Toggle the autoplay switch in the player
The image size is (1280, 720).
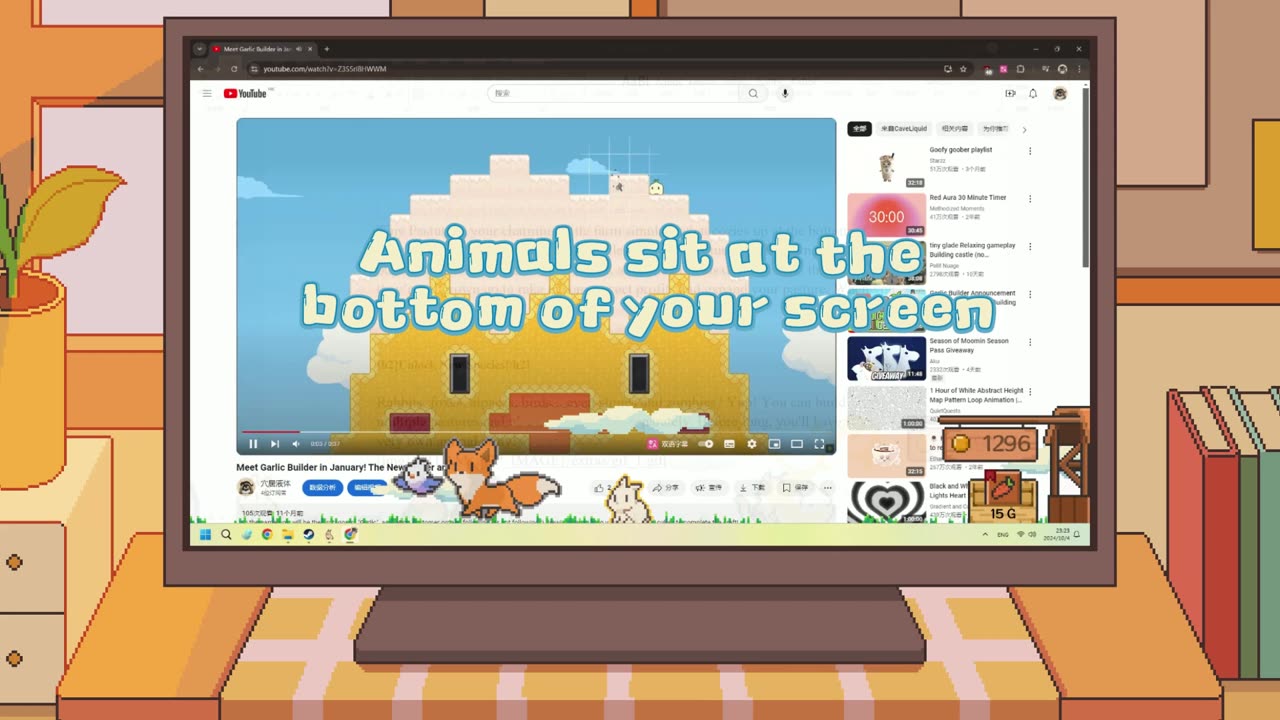tap(706, 444)
